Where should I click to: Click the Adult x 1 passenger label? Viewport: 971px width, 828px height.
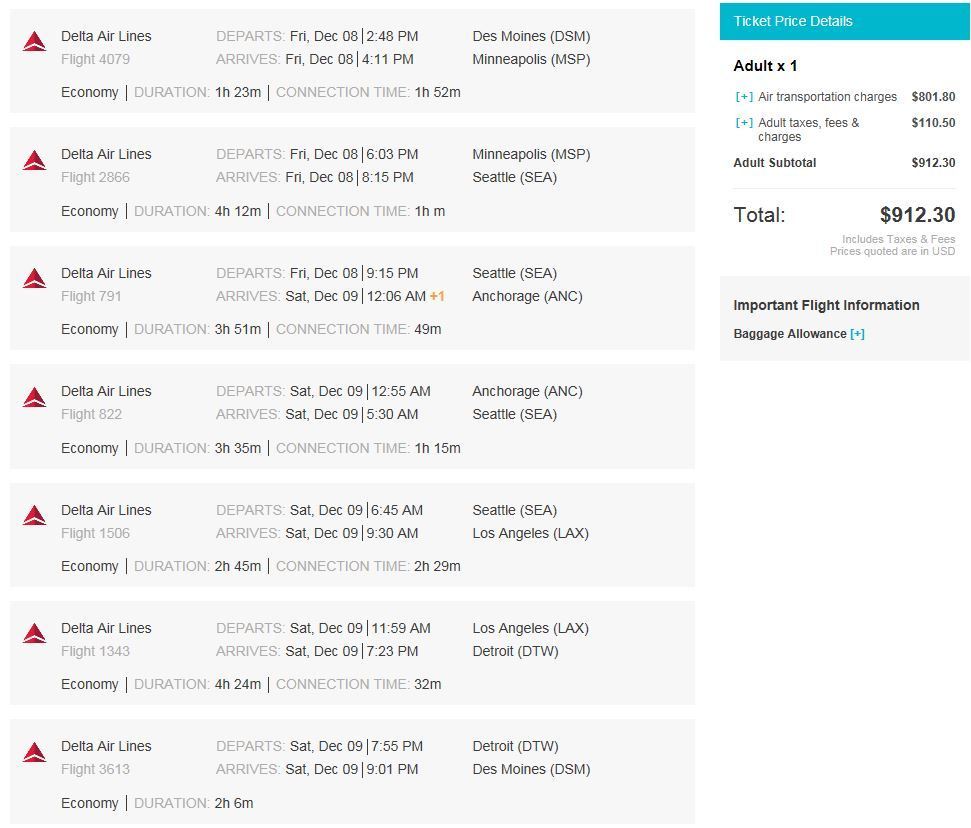765,66
